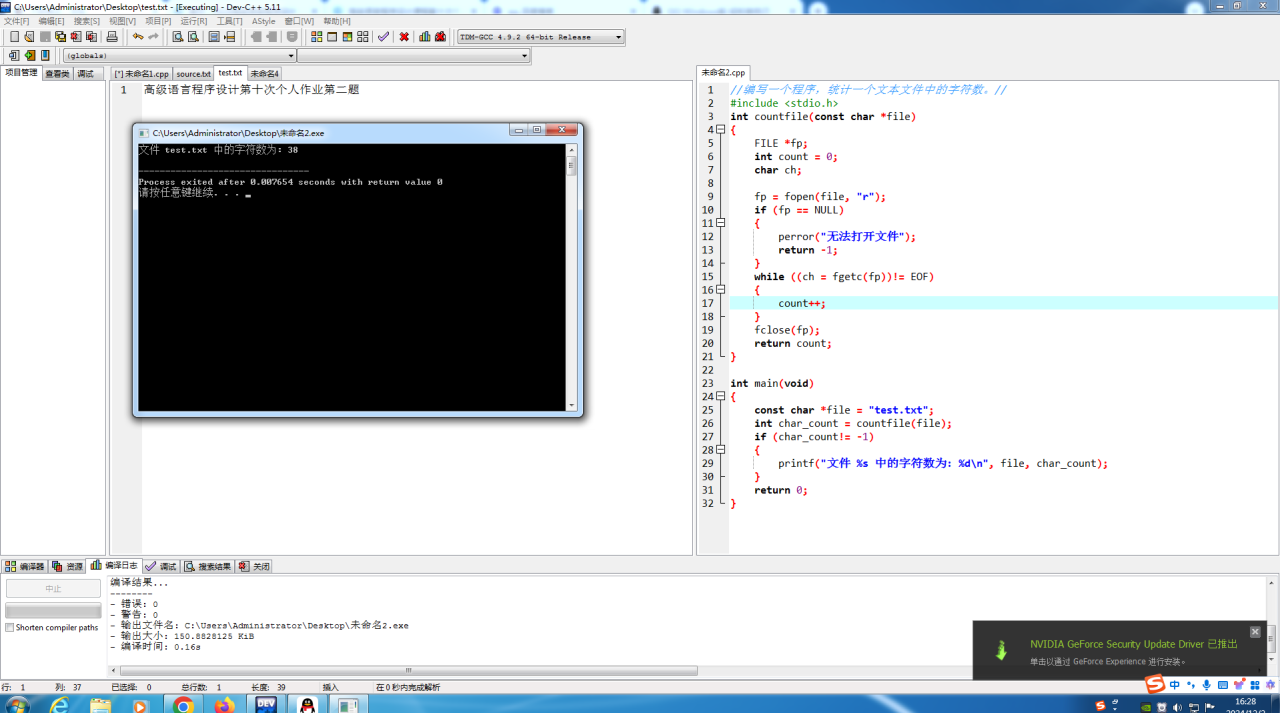The height and width of the screenshot is (713, 1280).
Task: Switch to the source.txt editor tab
Action: click(193, 74)
